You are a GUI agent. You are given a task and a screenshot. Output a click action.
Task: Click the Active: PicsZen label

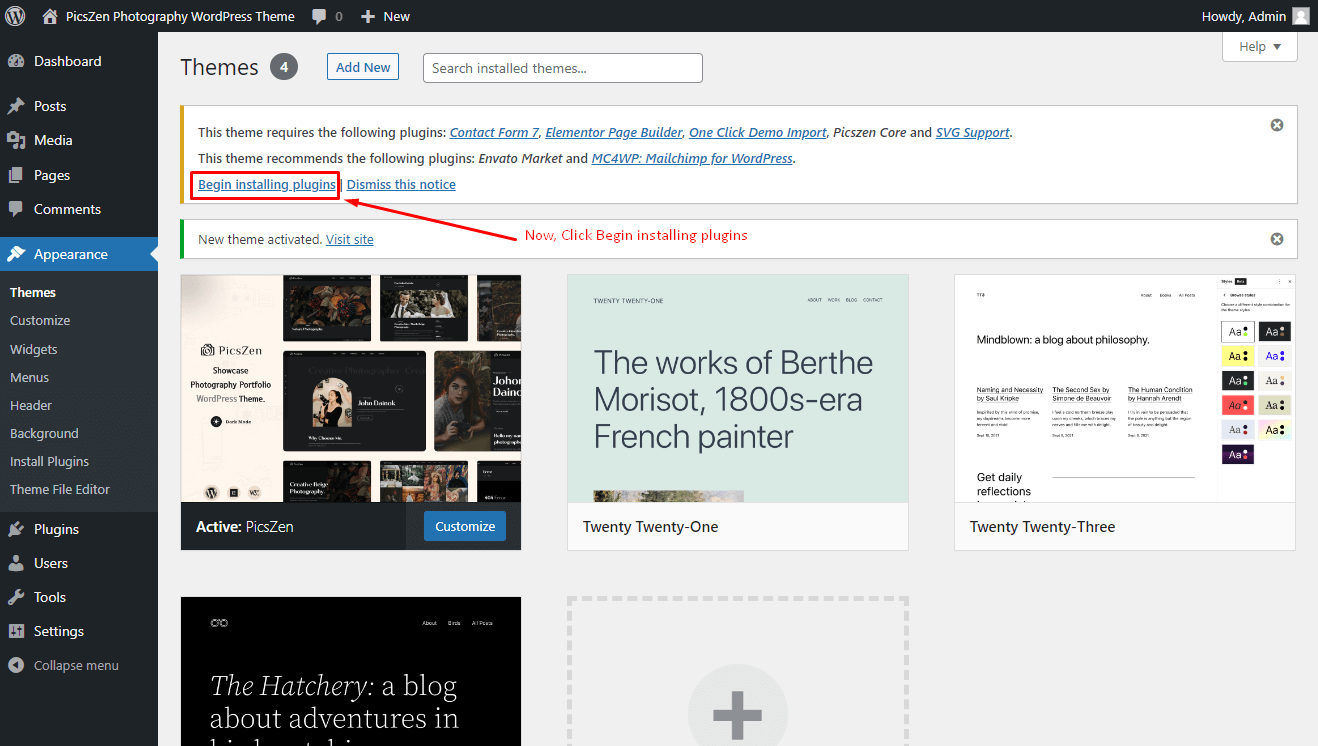(x=245, y=527)
